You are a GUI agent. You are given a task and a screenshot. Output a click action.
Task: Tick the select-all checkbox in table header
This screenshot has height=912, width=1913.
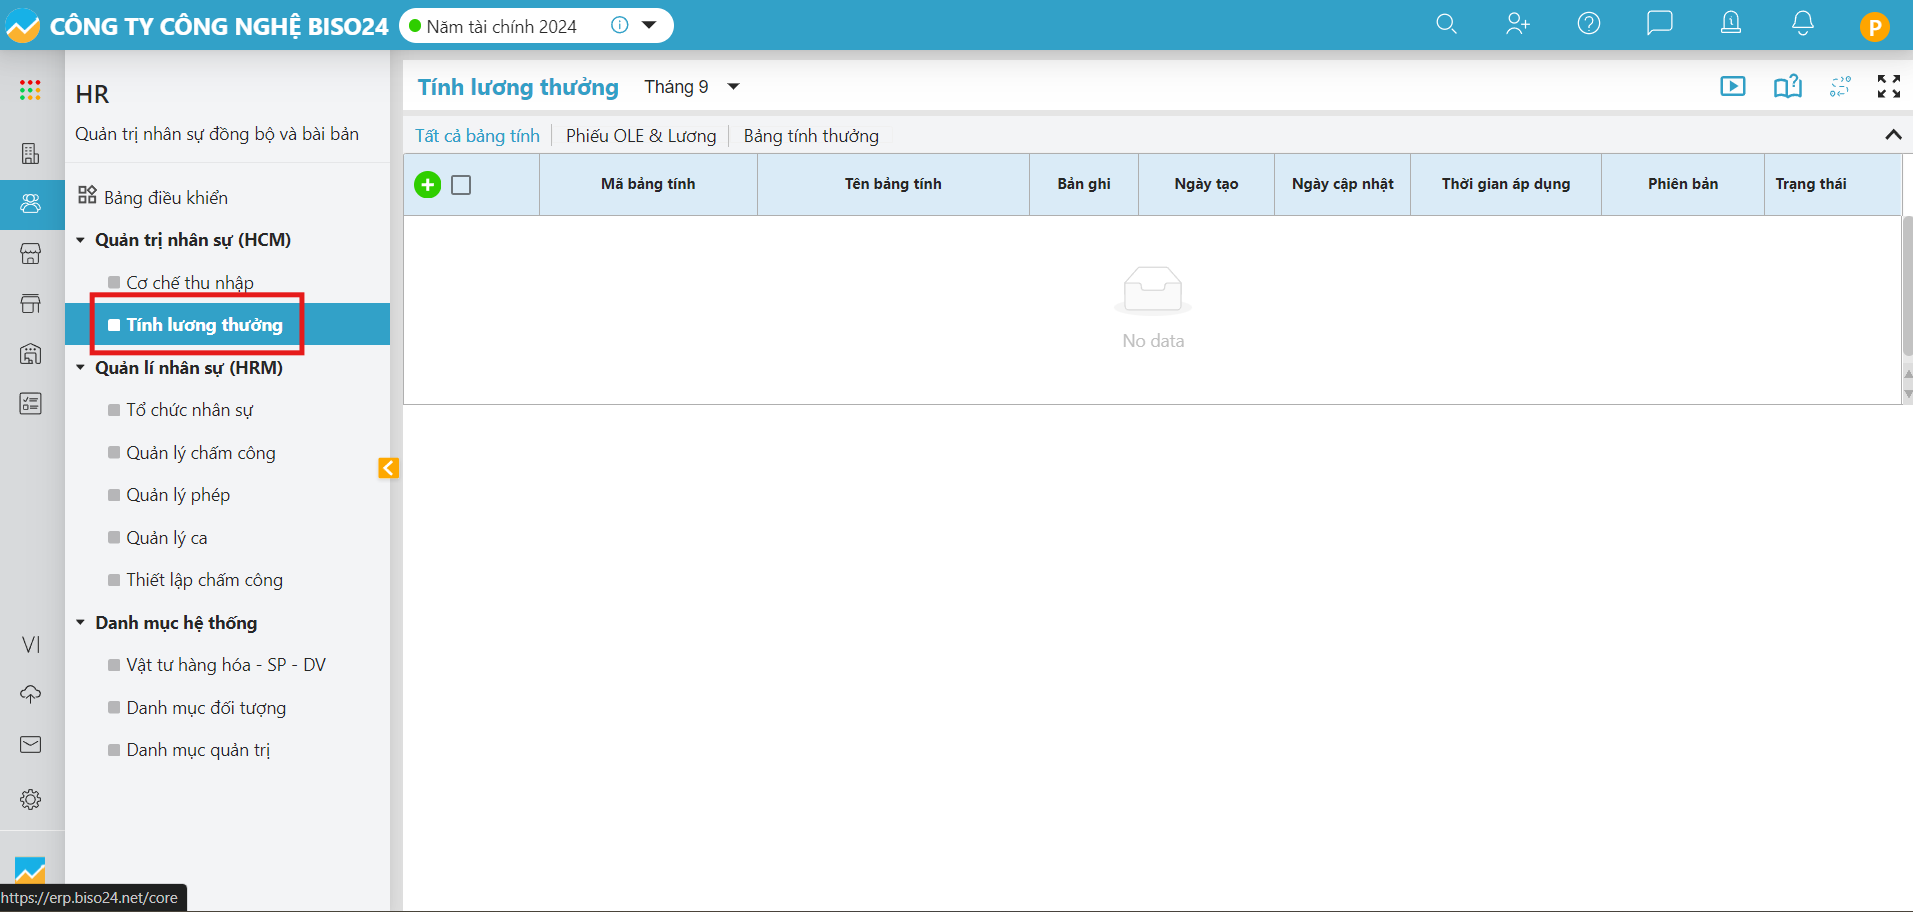point(461,185)
